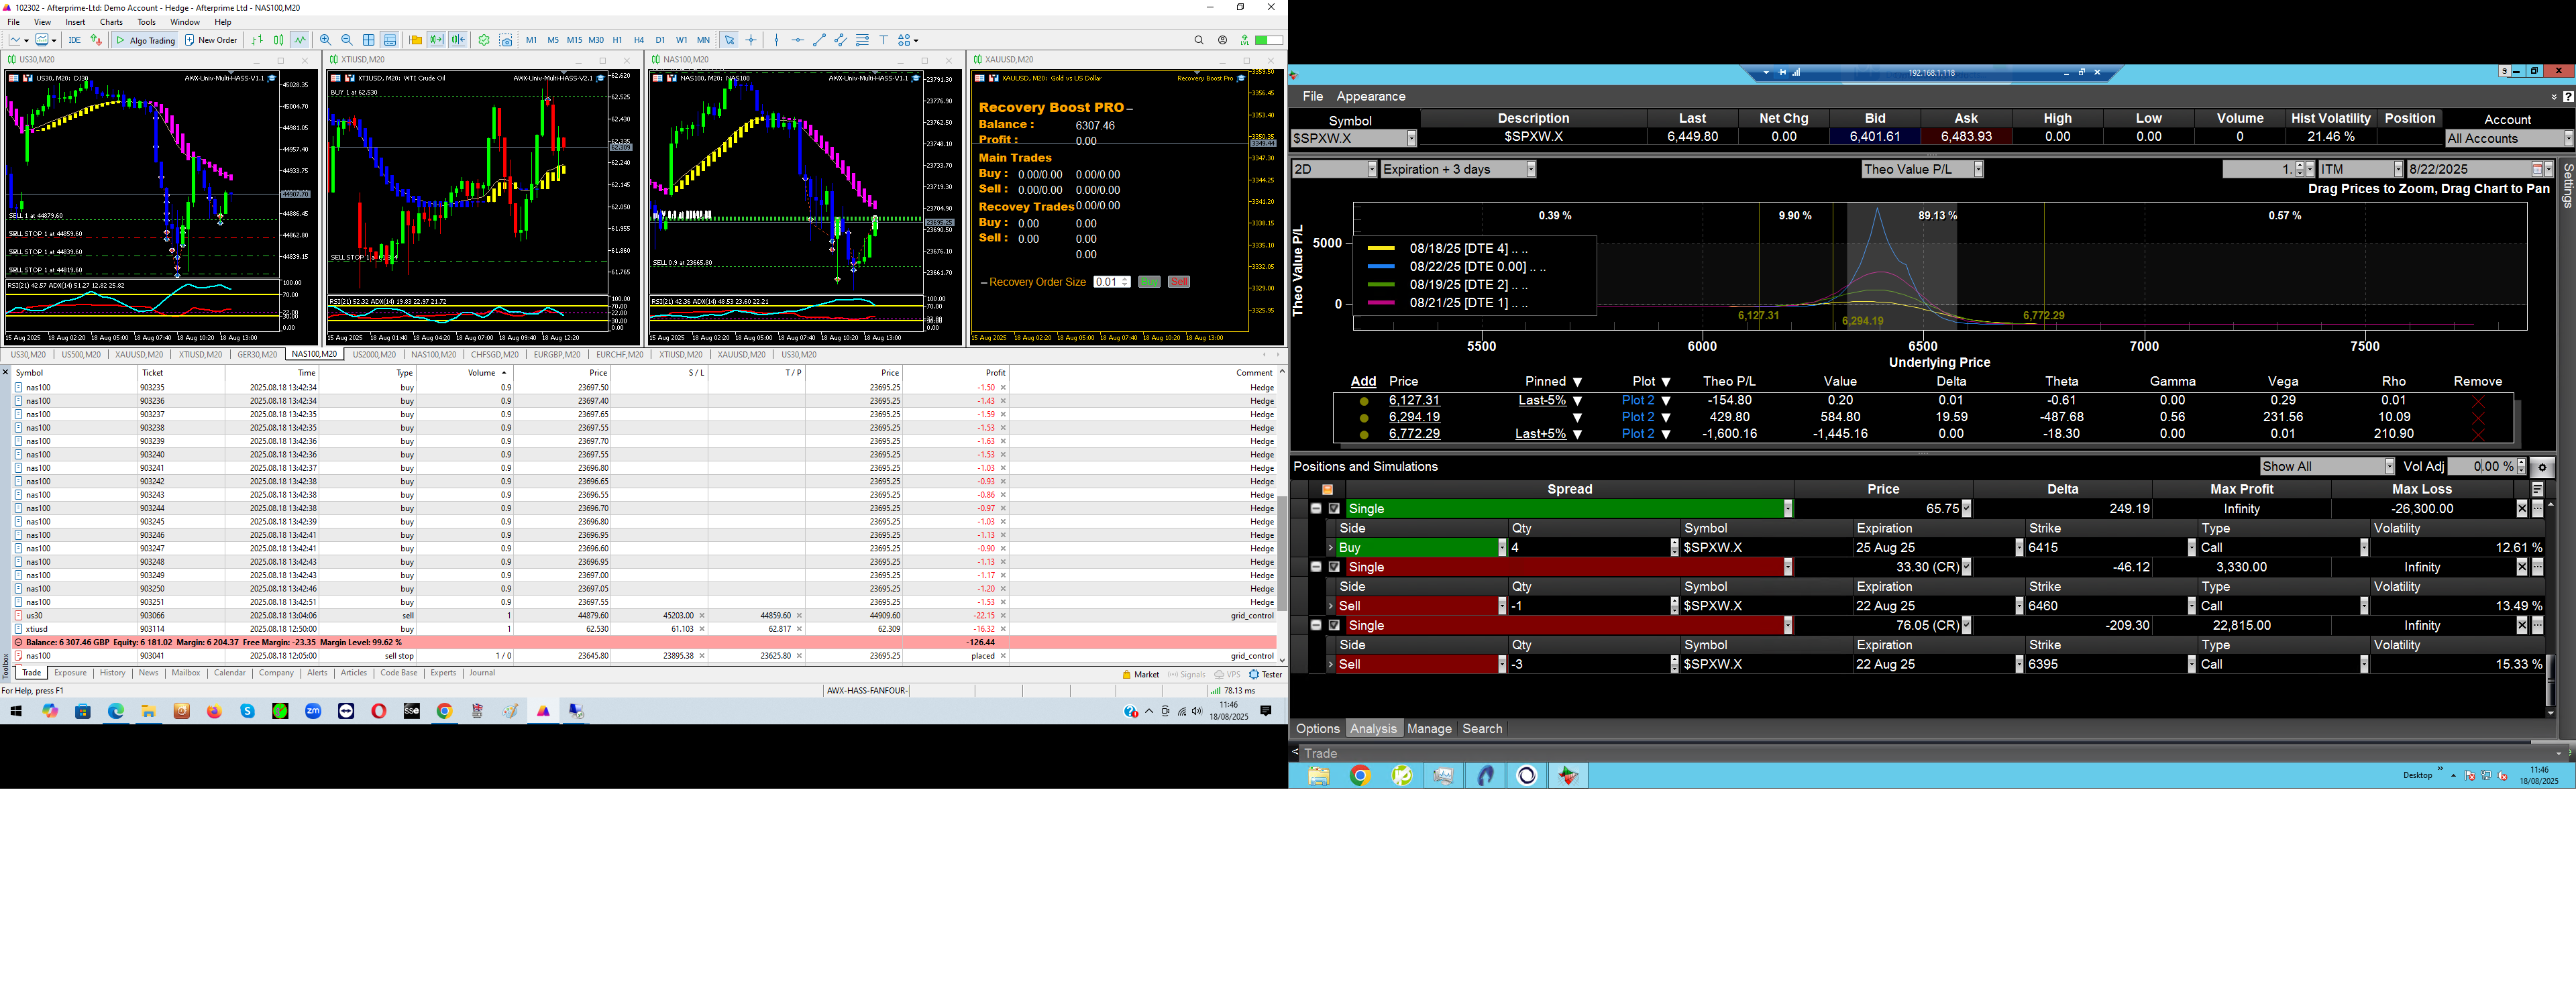Click the New Order button
This screenshot has height=1006, width=2576.
(211, 40)
